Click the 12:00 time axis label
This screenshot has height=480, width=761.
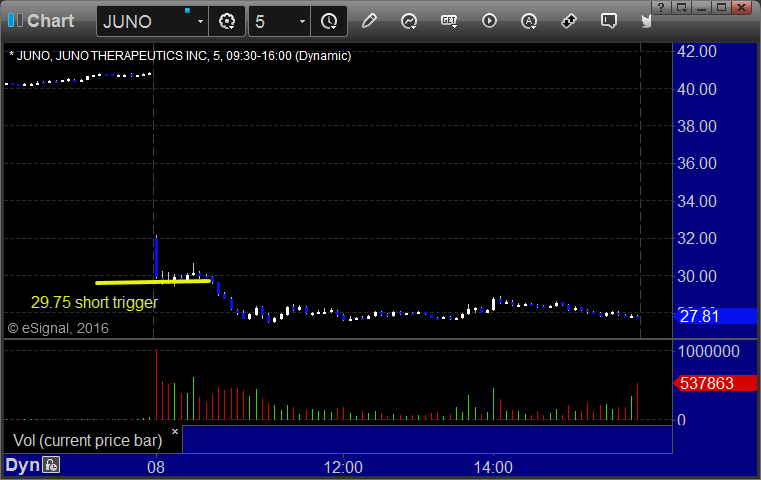point(343,467)
